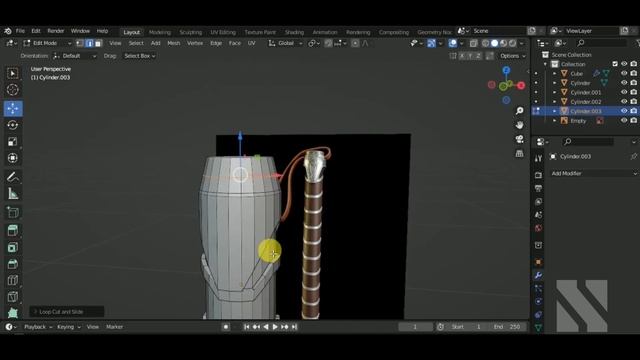Expand the Cube tree item
640x360 pixels.
(554, 73)
